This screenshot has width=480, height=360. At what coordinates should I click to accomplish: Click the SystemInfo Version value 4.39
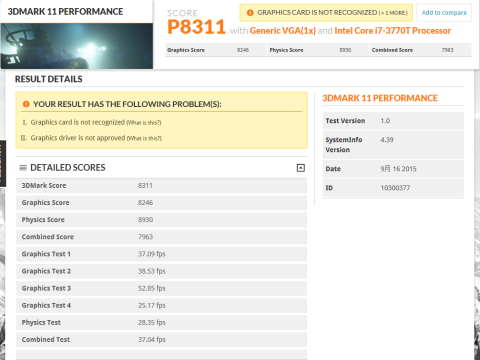pyautogui.click(x=387, y=140)
